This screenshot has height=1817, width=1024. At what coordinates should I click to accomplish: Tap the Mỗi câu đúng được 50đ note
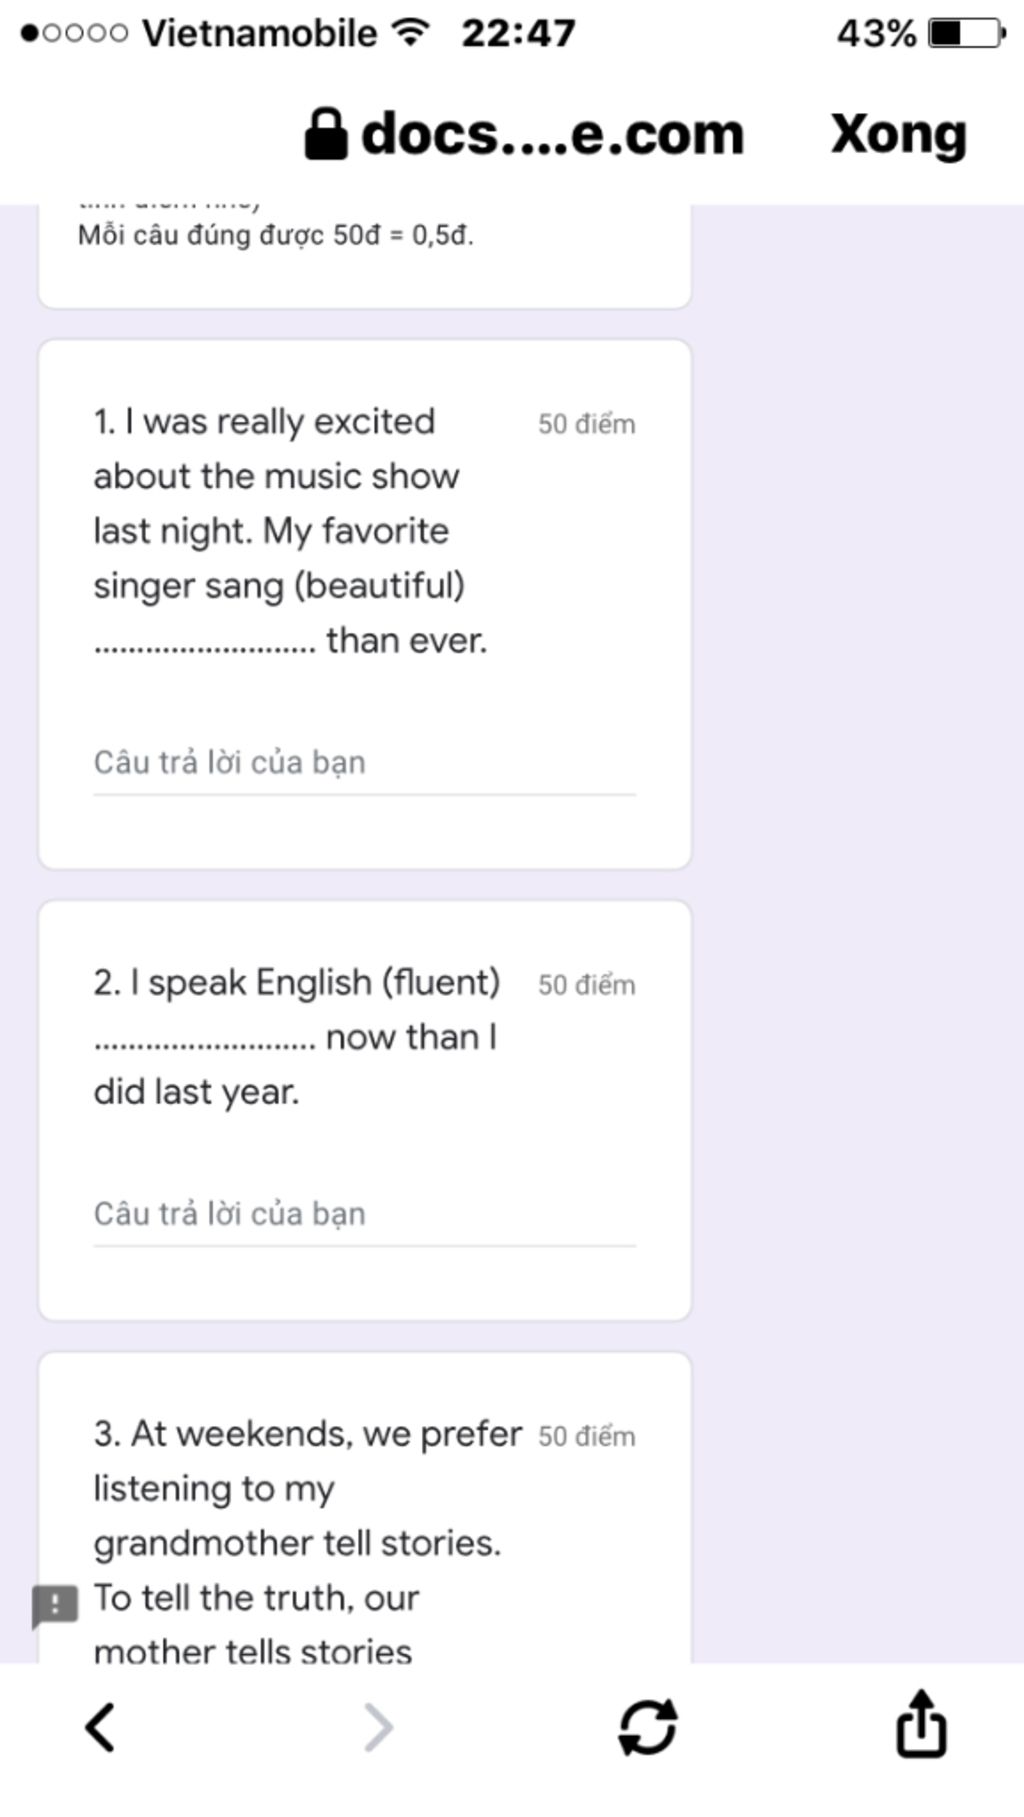coord(276,236)
